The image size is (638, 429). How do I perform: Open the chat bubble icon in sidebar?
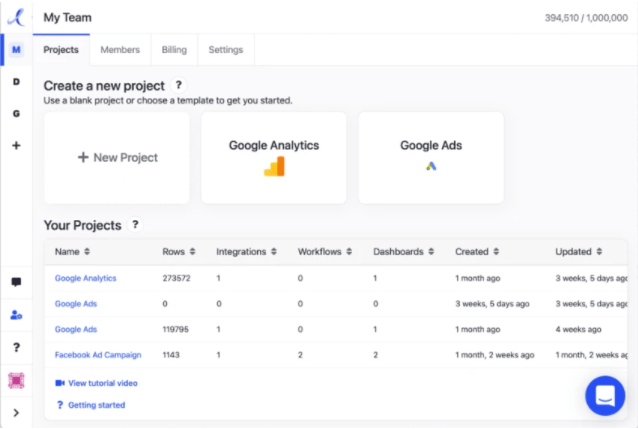[16, 282]
